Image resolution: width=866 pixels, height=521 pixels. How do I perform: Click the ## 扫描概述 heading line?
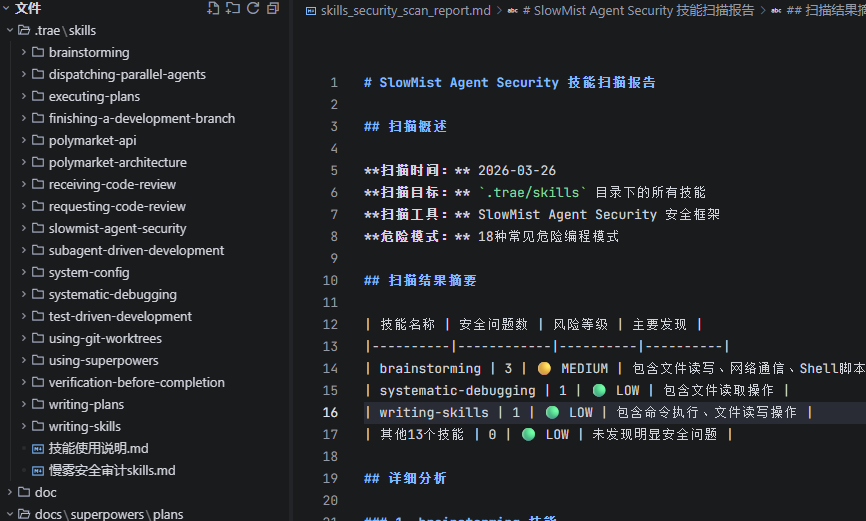[x=405, y=127]
